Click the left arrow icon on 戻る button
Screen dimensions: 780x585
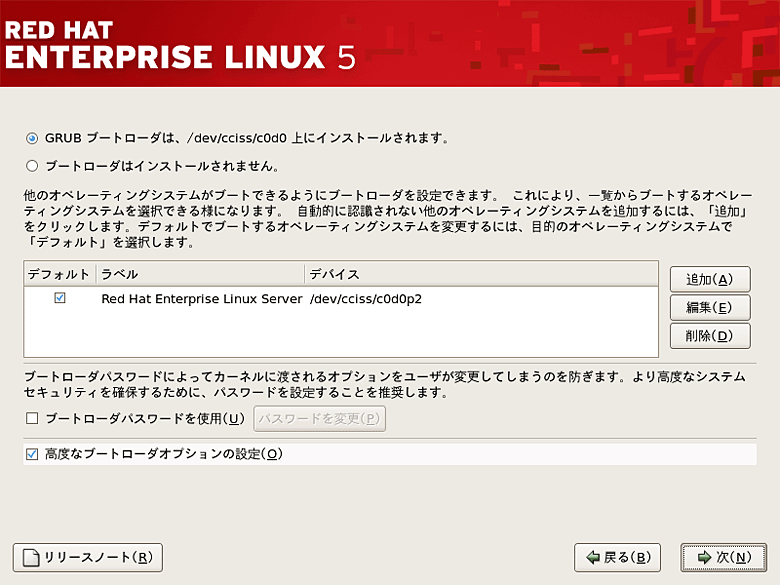(593, 557)
